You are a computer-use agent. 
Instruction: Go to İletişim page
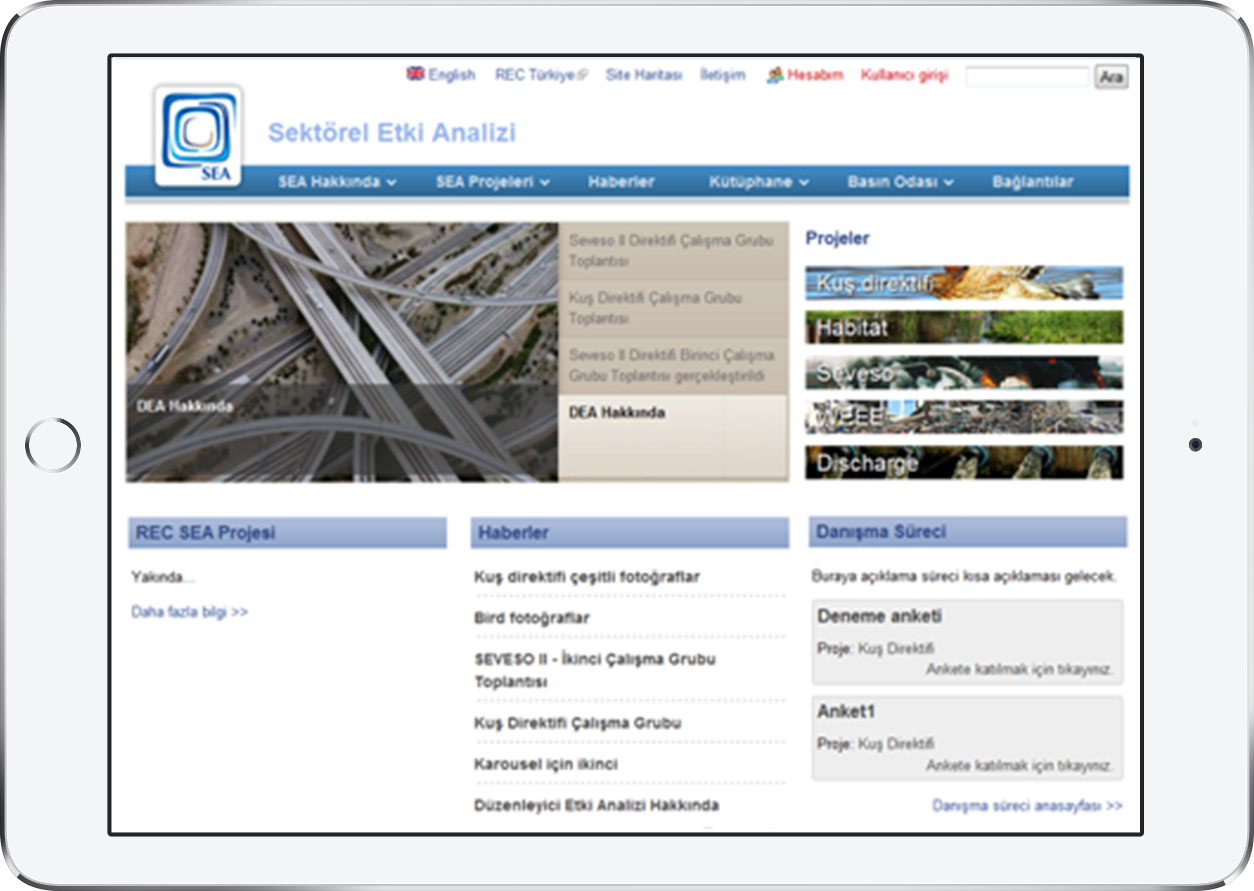[x=722, y=75]
